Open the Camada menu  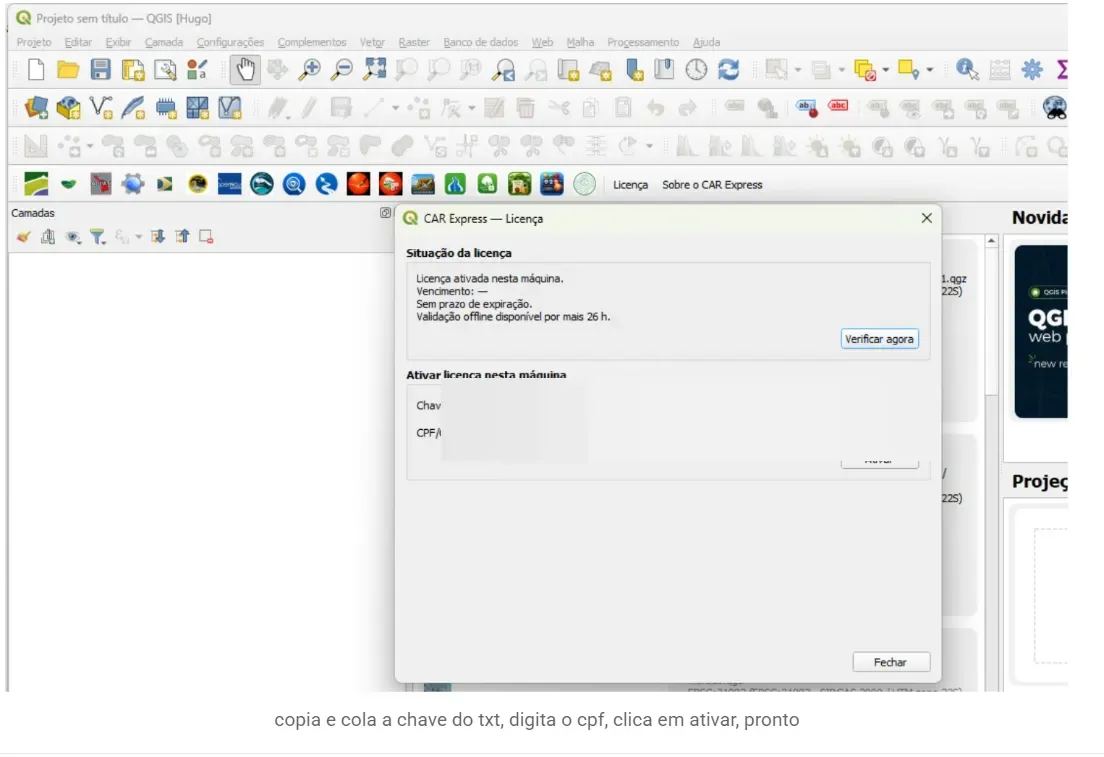click(x=163, y=42)
